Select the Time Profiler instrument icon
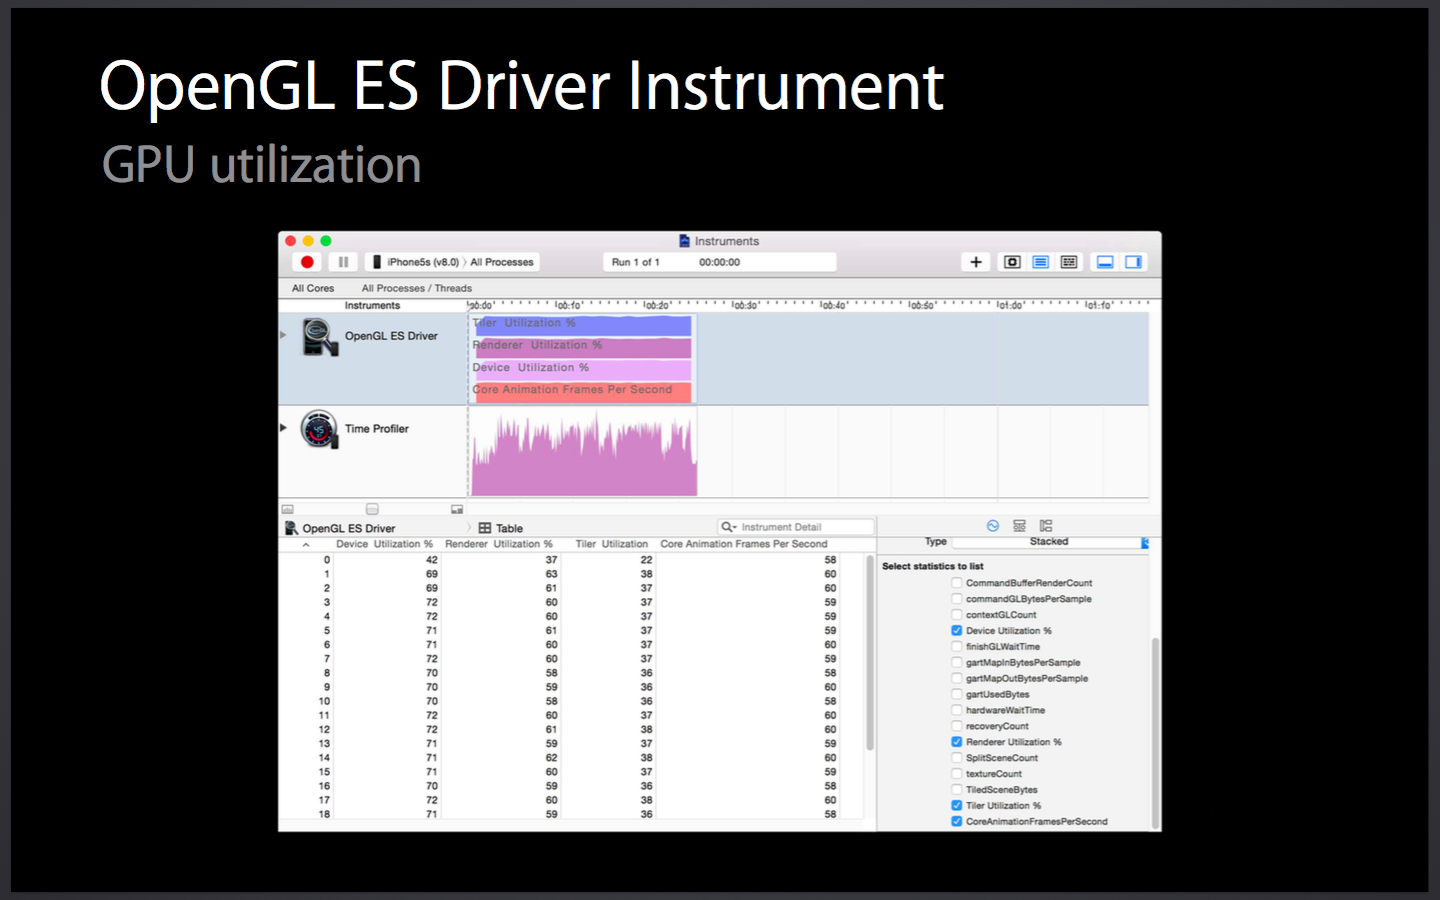 click(320, 430)
